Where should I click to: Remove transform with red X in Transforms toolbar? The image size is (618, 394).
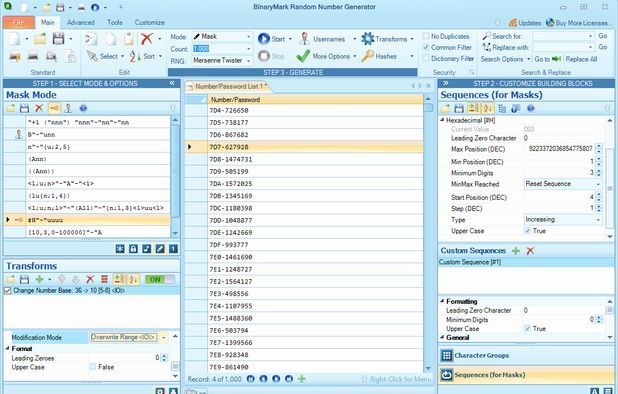tap(90, 279)
